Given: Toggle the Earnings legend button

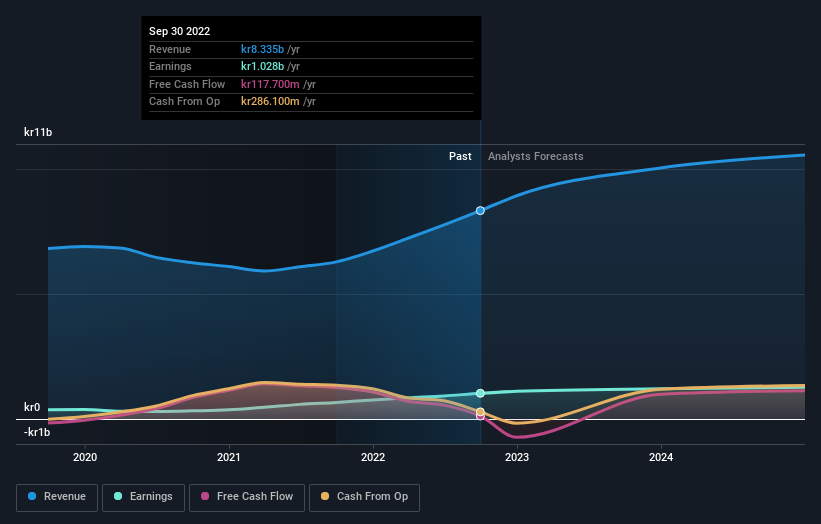Looking at the screenshot, I should [x=143, y=497].
